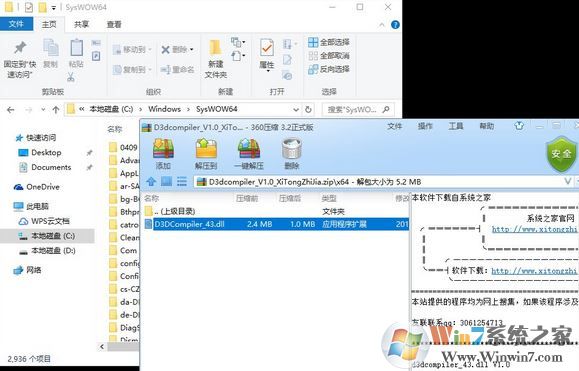The image size is (579, 371).
Task: Go up a level with 360 Zip's blue arrow
Action: 151,182
